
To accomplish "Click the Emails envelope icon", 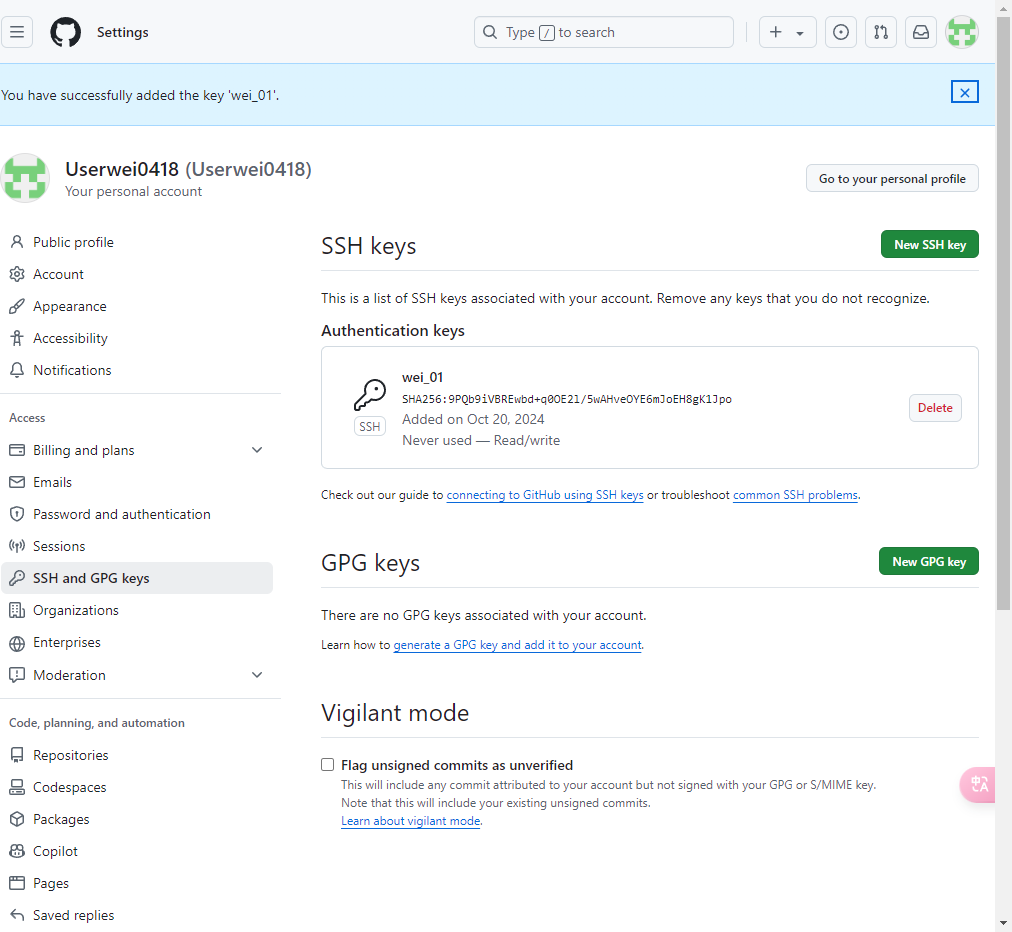I will click(x=17, y=482).
